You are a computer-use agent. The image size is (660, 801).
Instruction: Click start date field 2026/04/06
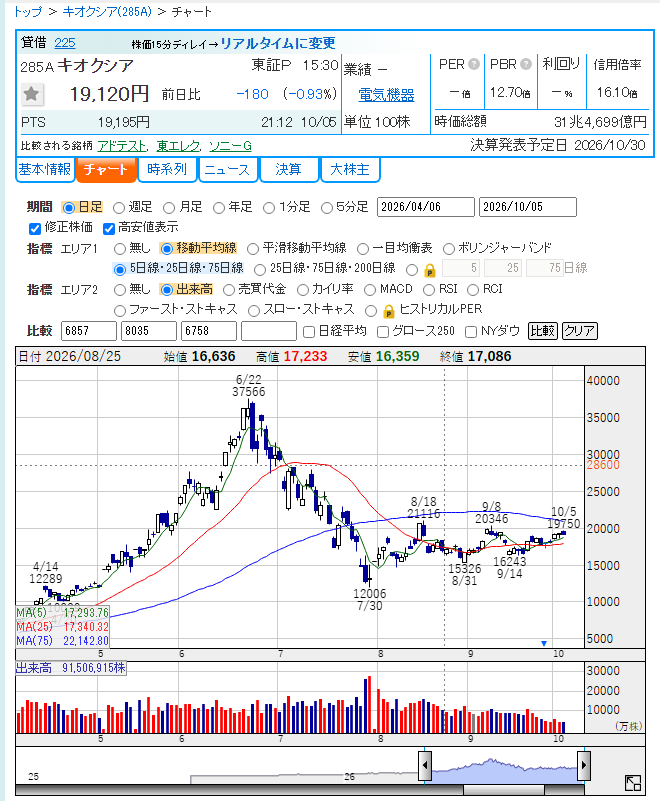426,207
